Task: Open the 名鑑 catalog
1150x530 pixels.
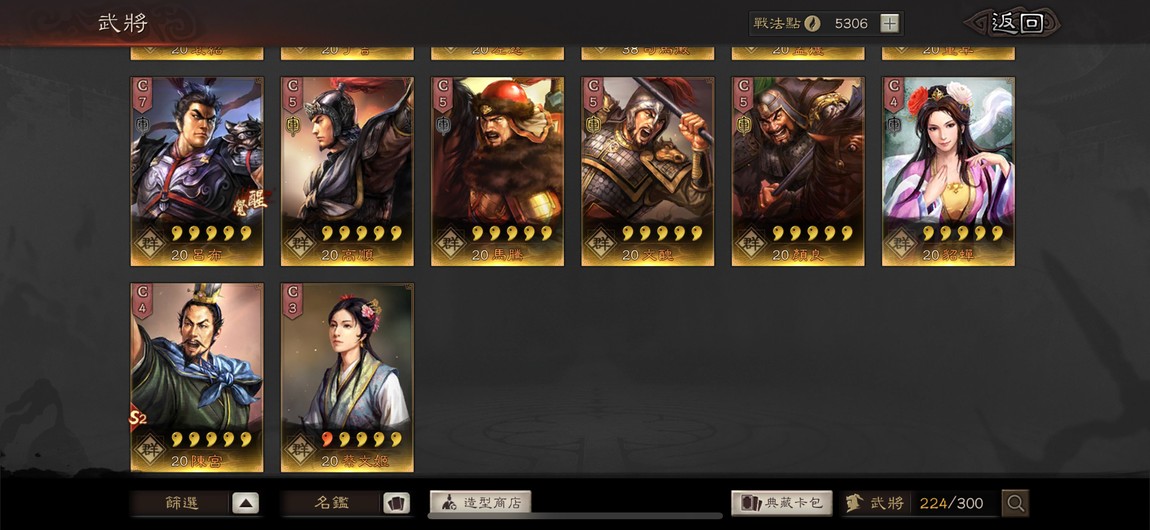Action: coord(332,503)
